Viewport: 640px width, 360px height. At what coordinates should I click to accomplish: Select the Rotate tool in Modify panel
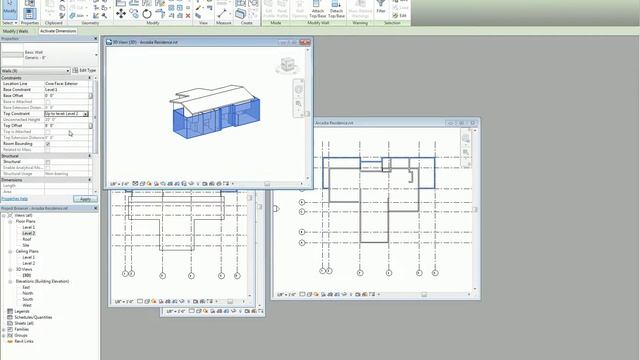[x=147, y=14]
